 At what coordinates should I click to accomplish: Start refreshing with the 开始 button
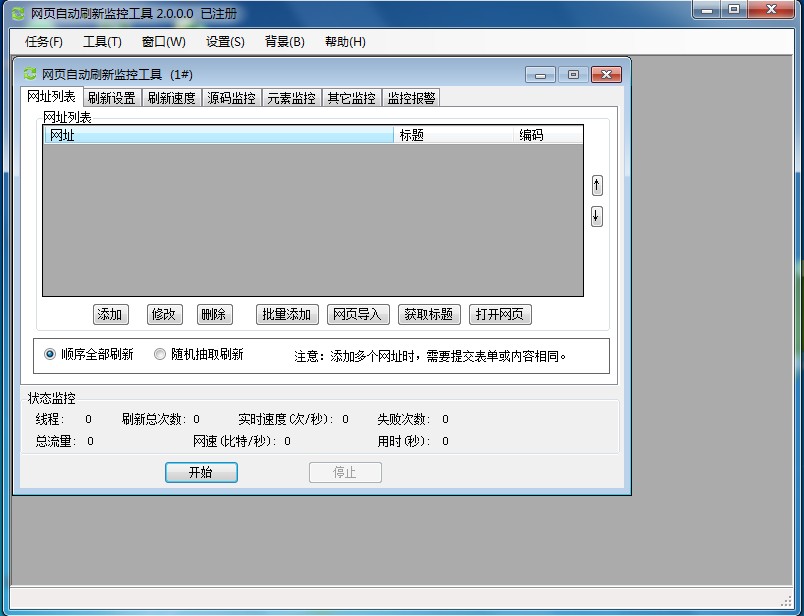click(x=201, y=472)
